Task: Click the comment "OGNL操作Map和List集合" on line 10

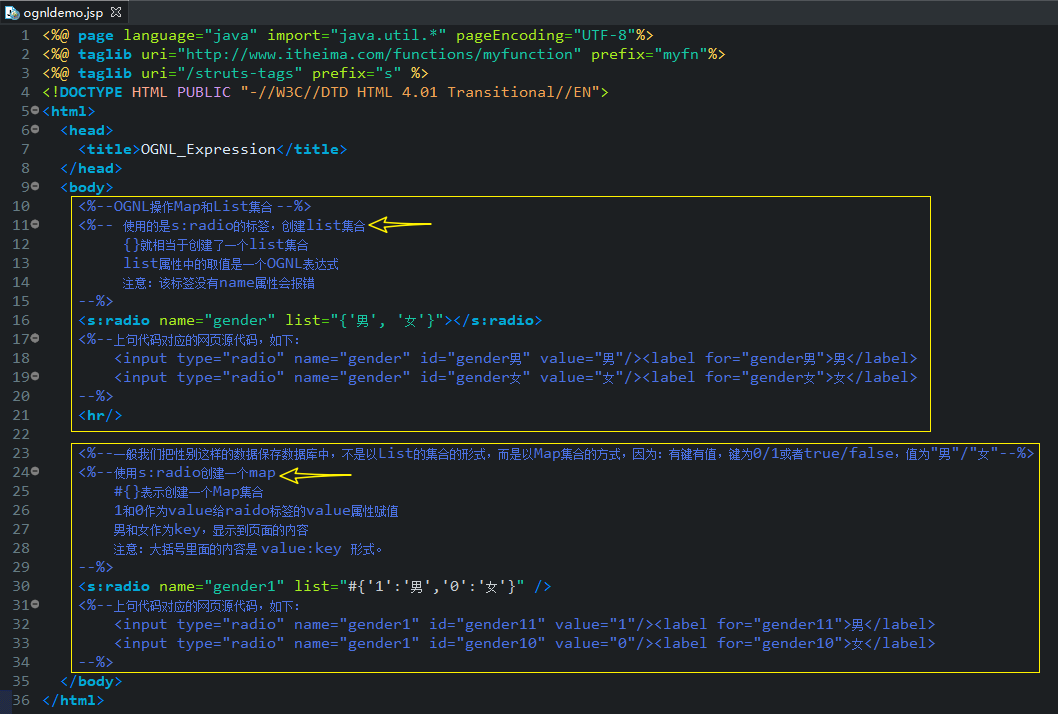Action: (x=193, y=207)
